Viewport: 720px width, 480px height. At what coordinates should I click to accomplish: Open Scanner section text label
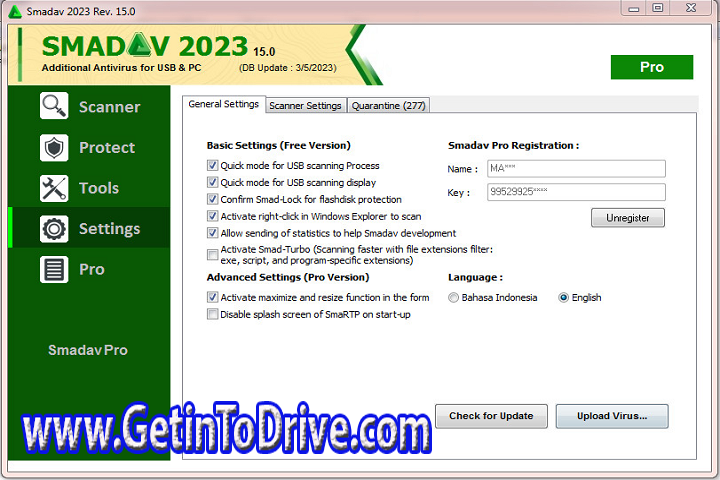(x=110, y=107)
